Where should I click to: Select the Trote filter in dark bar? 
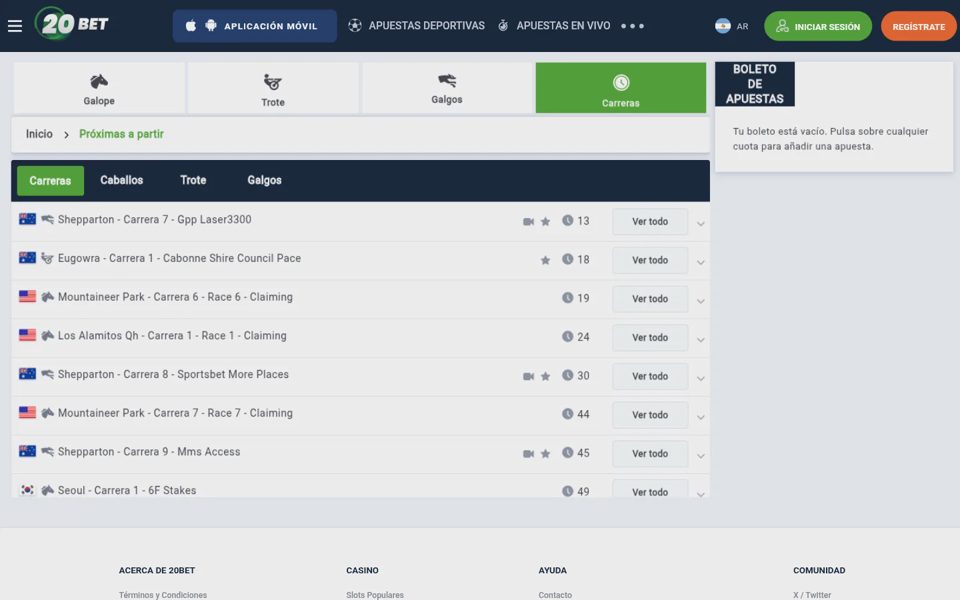coord(193,180)
